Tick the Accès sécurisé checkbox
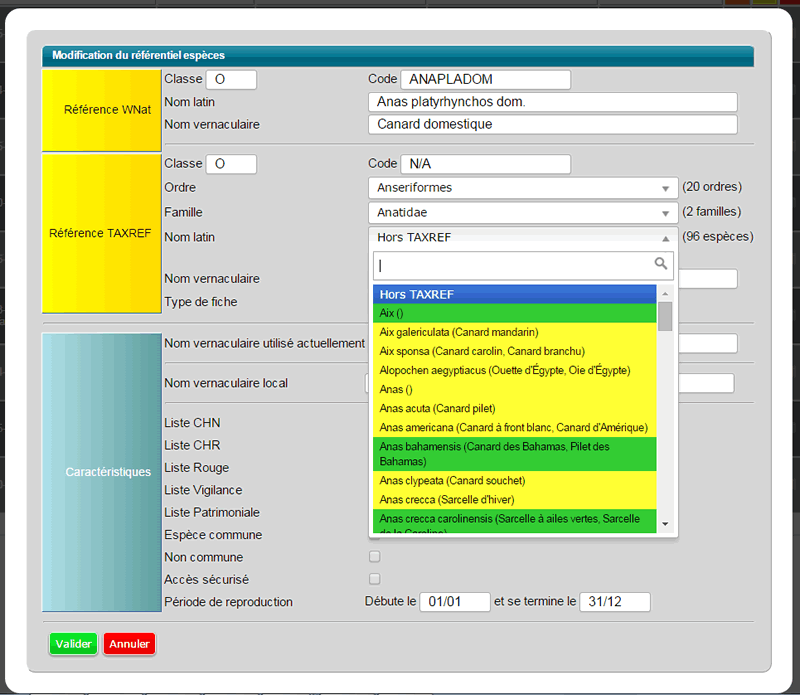The image size is (800, 695). (x=374, y=579)
